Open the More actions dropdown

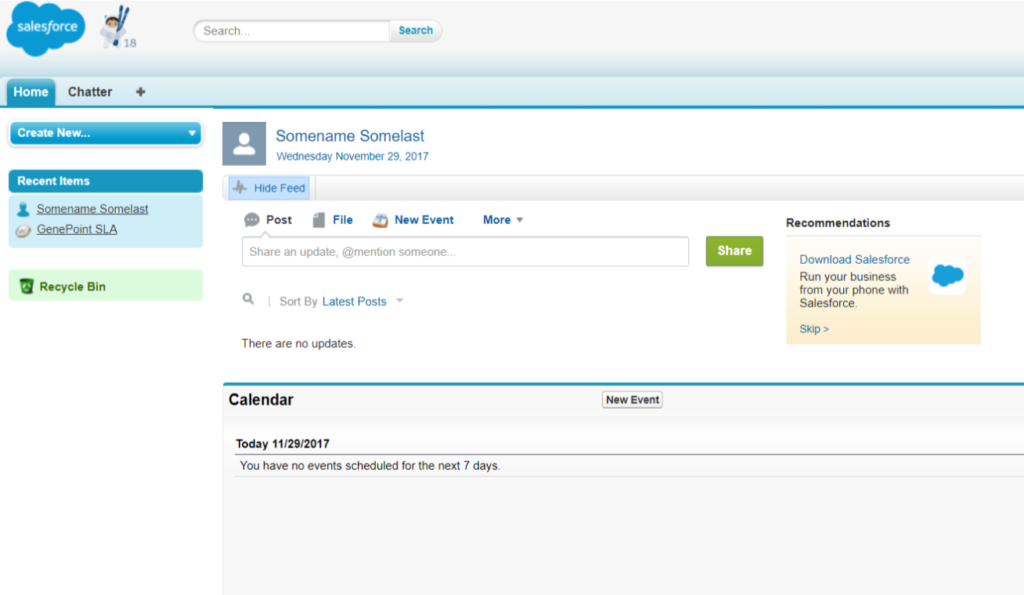point(501,219)
